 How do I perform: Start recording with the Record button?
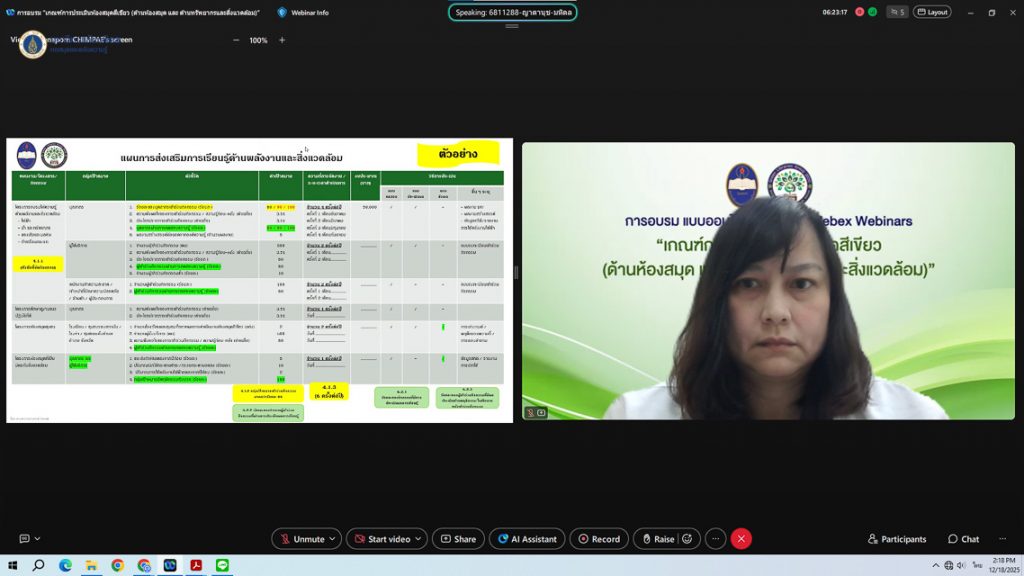pyautogui.click(x=598, y=539)
